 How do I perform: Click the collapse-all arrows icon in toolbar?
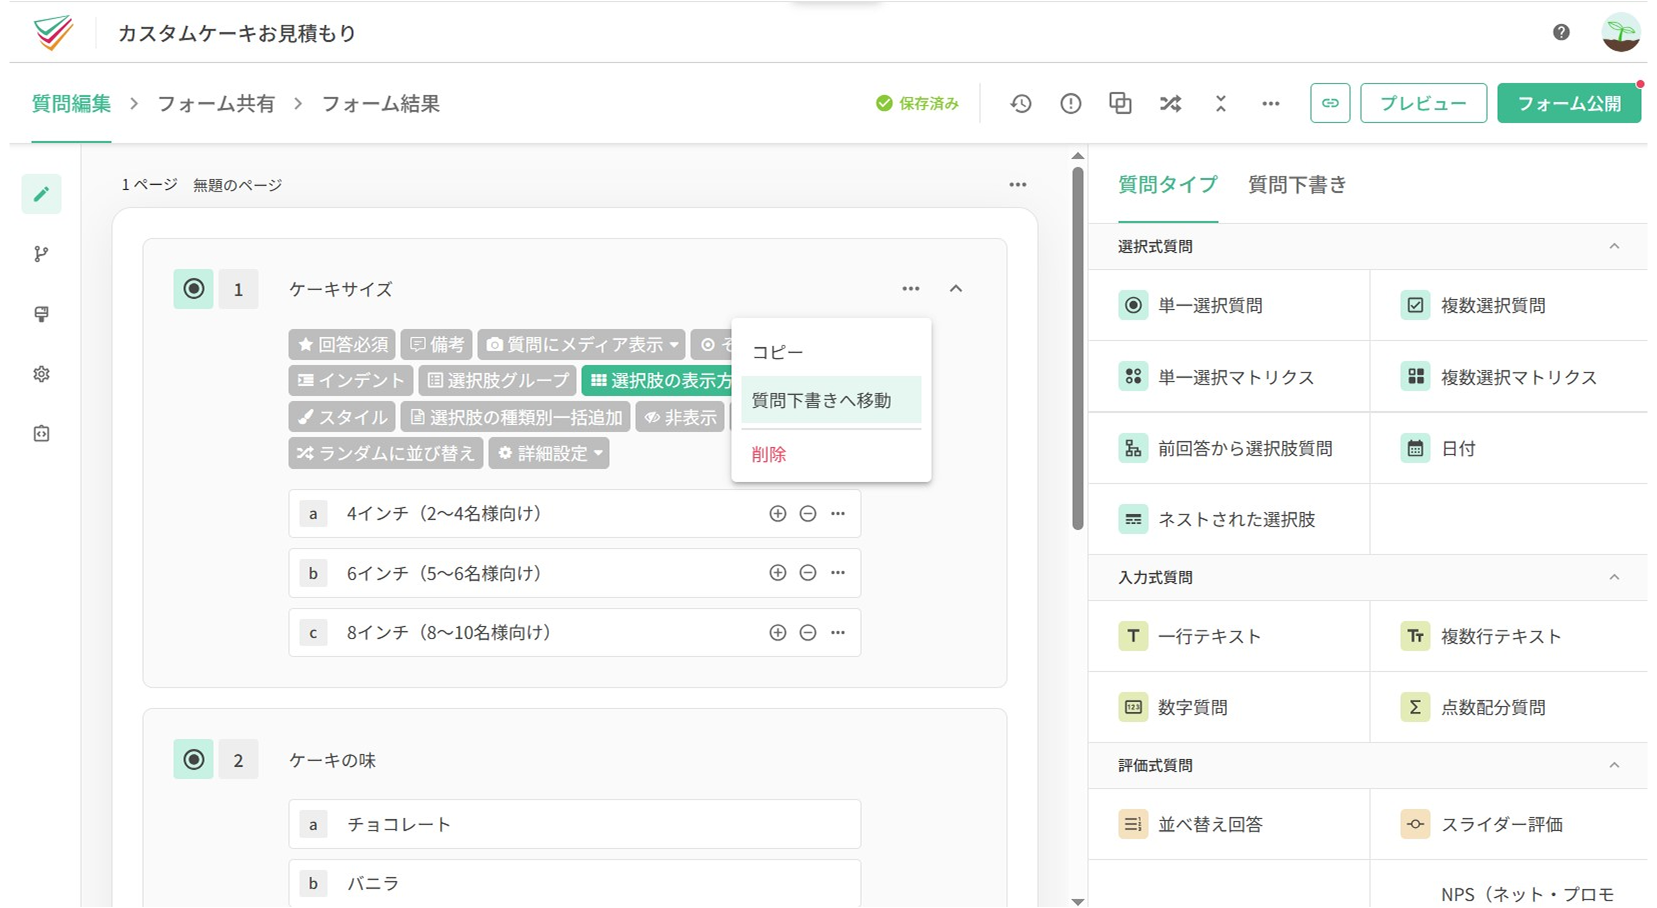pyautogui.click(x=1220, y=103)
